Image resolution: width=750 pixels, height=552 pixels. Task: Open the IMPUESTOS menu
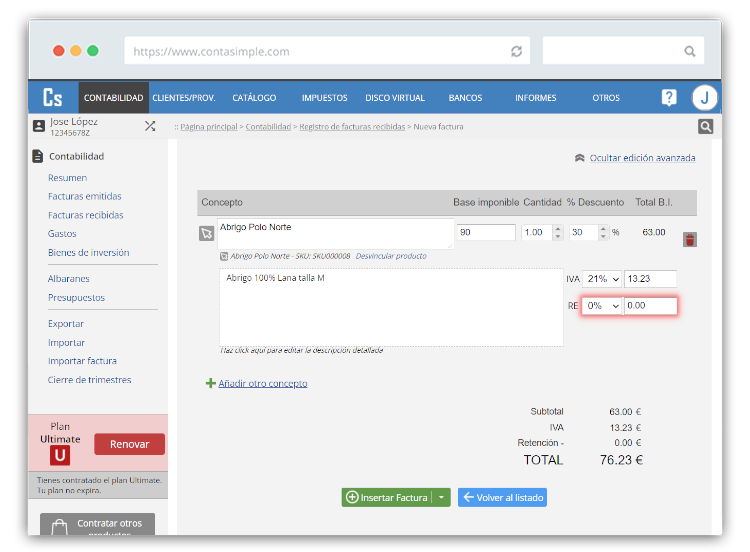click(324, 98)
